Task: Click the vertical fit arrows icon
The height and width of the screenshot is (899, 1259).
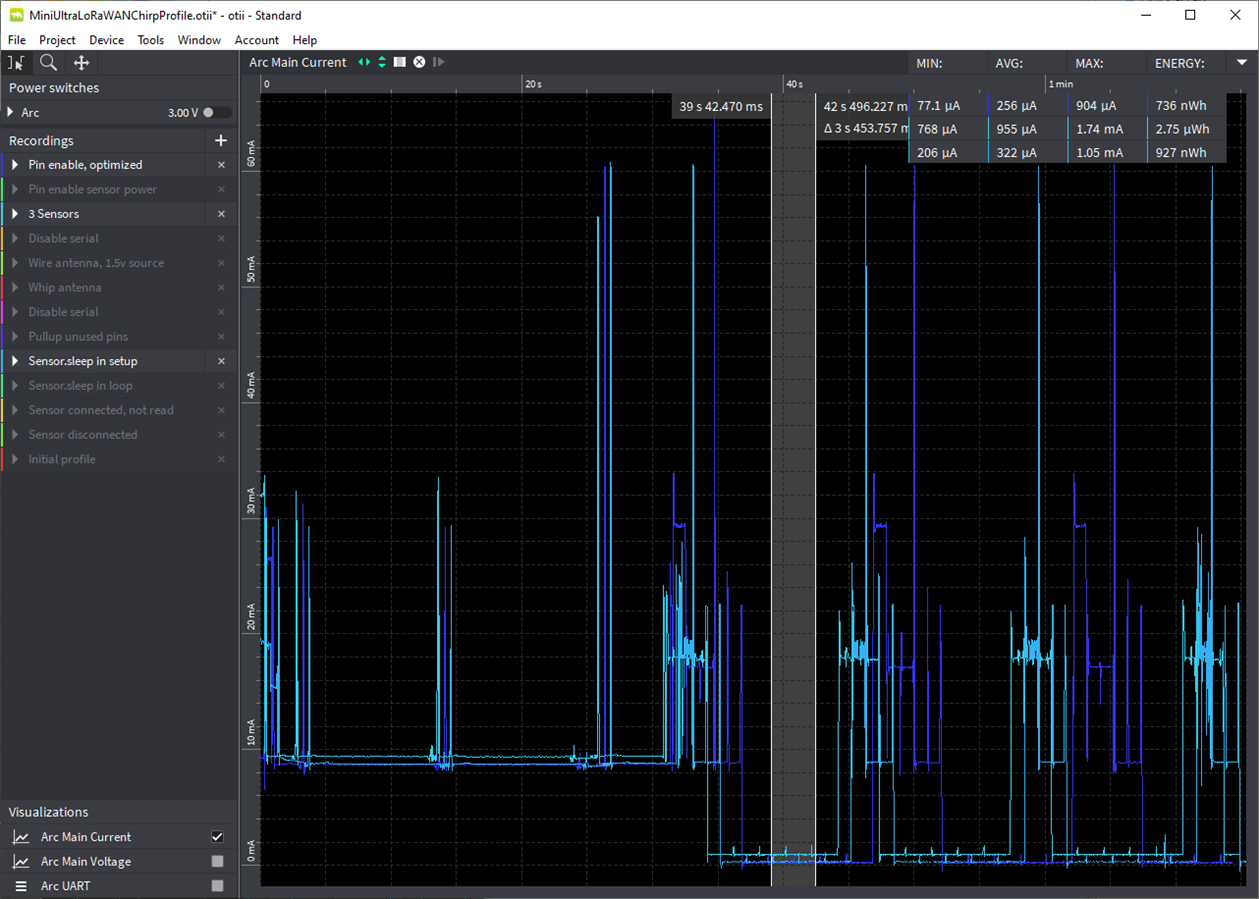Action: pos(382,62)
